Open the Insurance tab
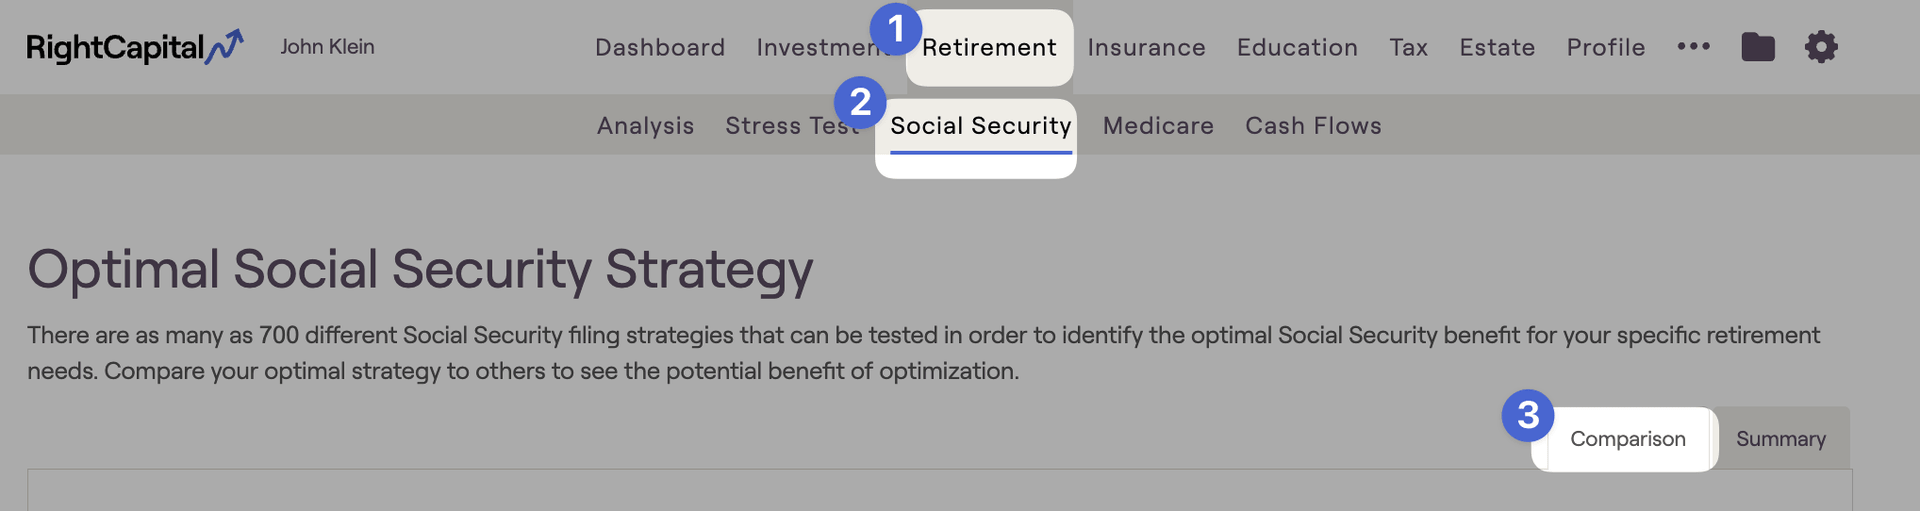This screenshot has height=511, width=1920. click(x=1146, y=47)
